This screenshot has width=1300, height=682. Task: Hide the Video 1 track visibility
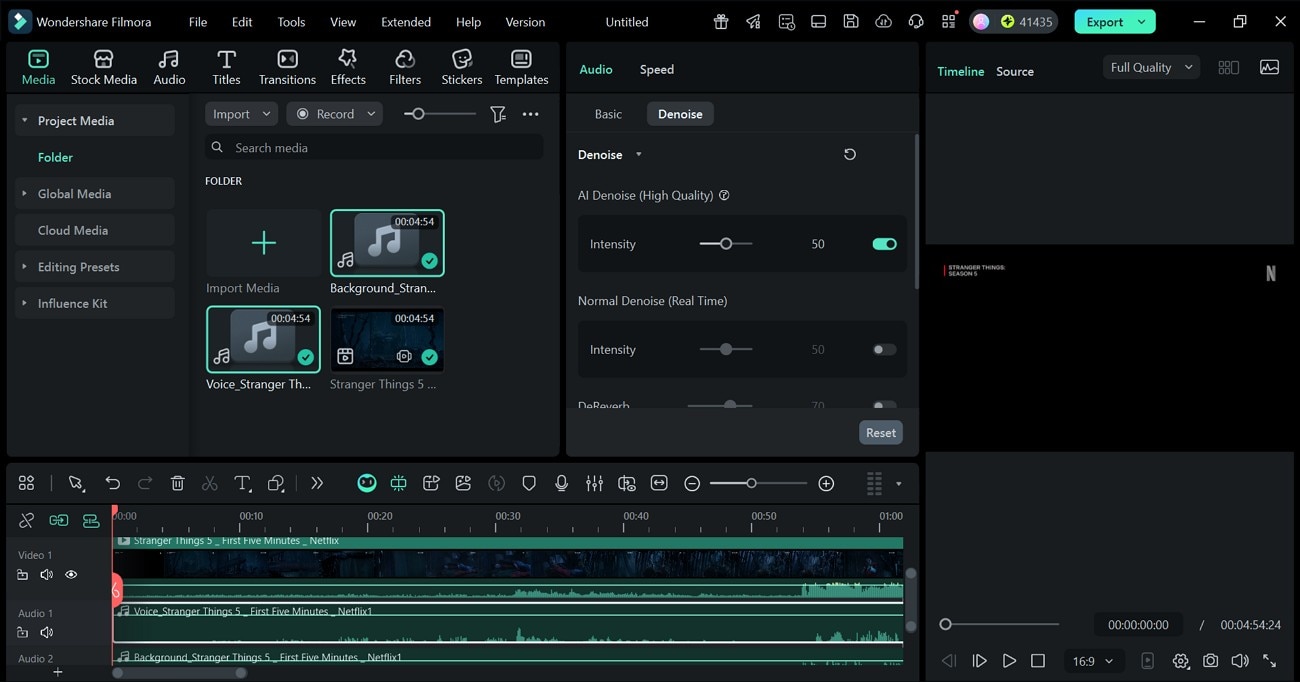click(x=70, y=574)
